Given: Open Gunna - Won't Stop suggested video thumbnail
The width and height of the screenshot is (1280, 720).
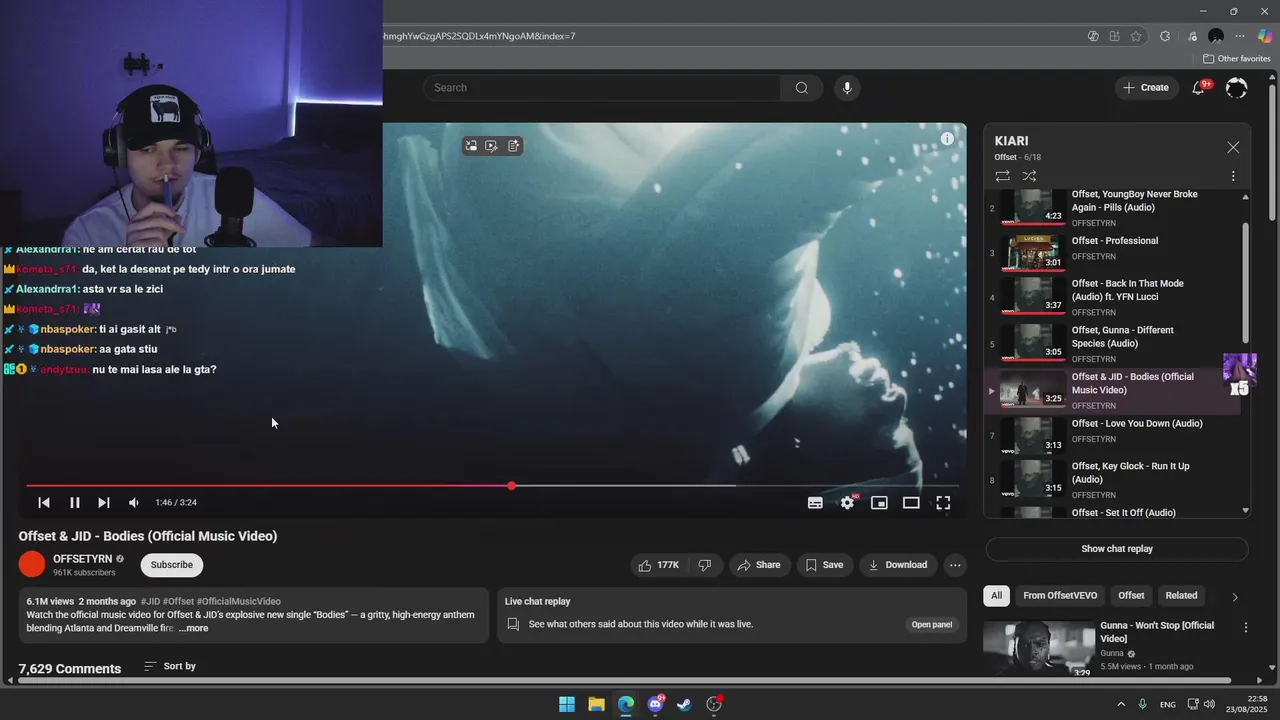Looking at the screenshot, I should pyautogui.click(x=1039, y=650).
